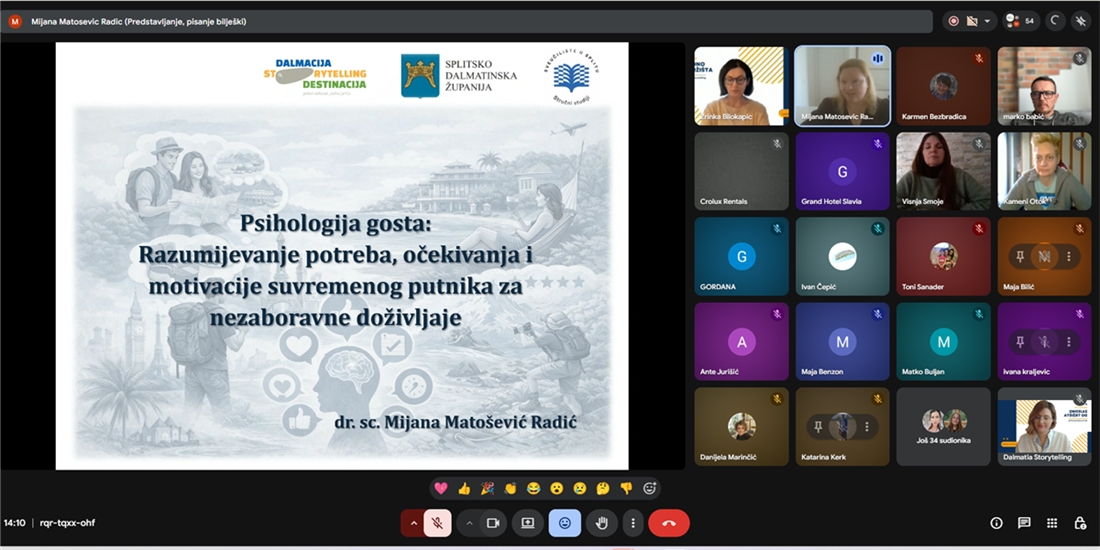Pin Katarina Kerk's tile
The width and height of the screenshot is (1100, 550).
click(819, 427)
